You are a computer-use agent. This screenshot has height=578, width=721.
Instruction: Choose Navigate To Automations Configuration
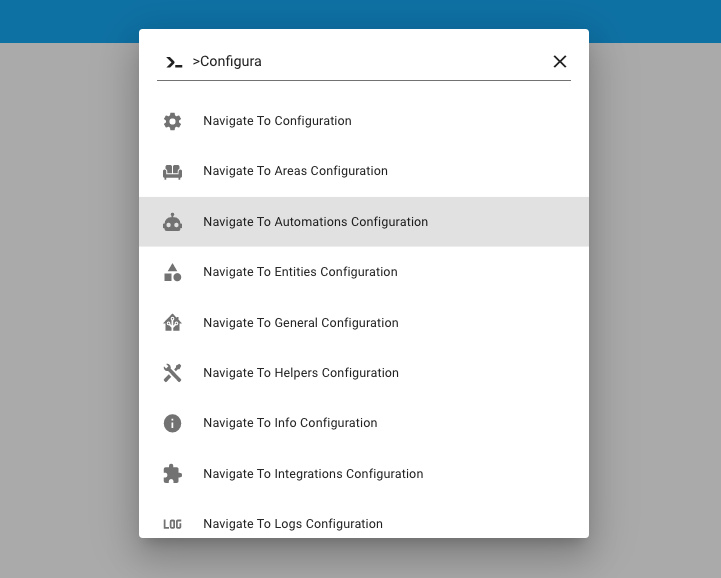315,222
